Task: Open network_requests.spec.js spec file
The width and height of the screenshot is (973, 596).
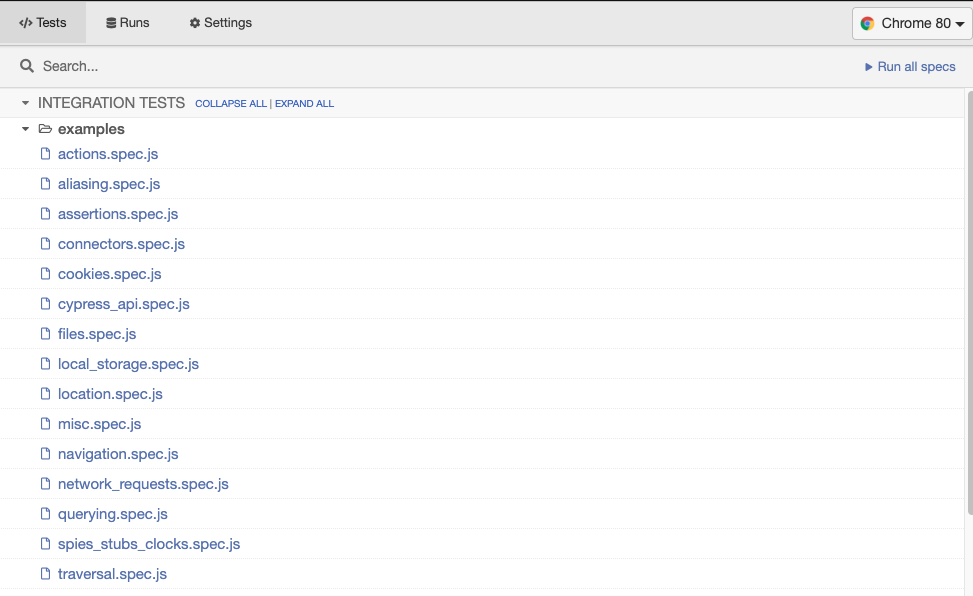Action: 143,484
